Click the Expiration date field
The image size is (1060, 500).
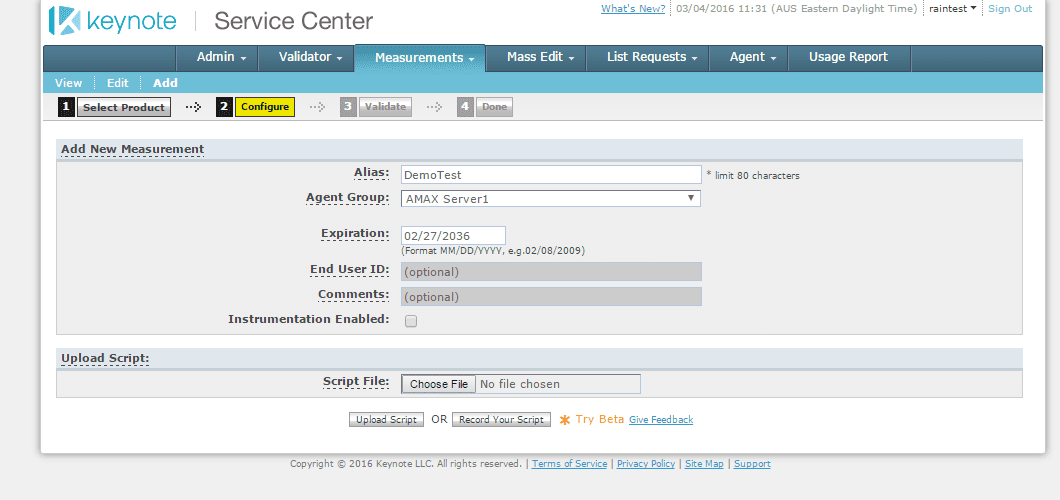pos(453,236)
